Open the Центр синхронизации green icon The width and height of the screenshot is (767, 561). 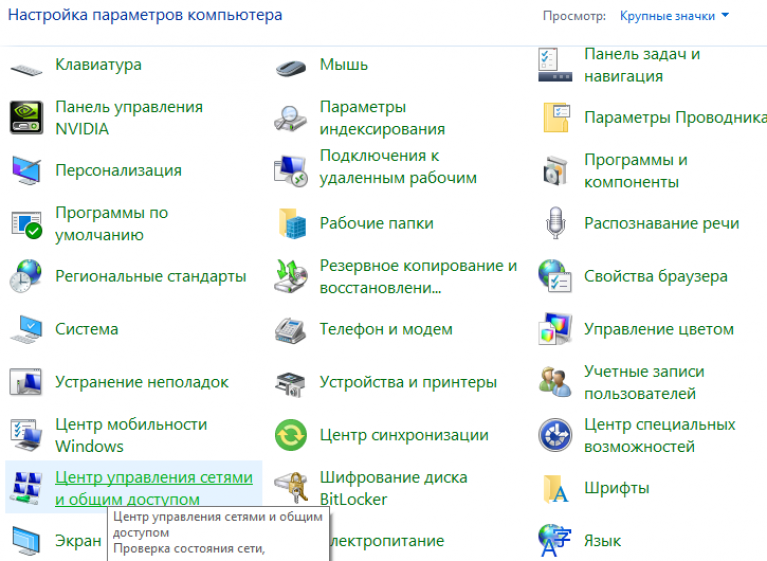point(290,435)
